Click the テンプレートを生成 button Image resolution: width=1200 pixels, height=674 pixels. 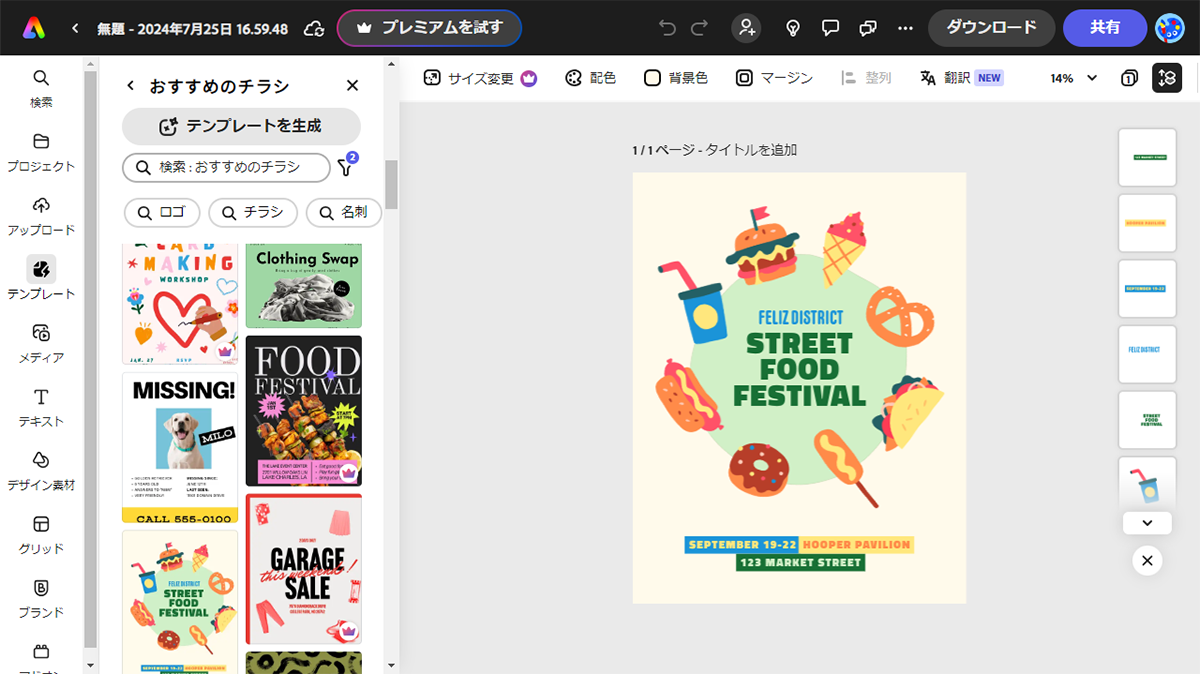click(x=241, y=125)
